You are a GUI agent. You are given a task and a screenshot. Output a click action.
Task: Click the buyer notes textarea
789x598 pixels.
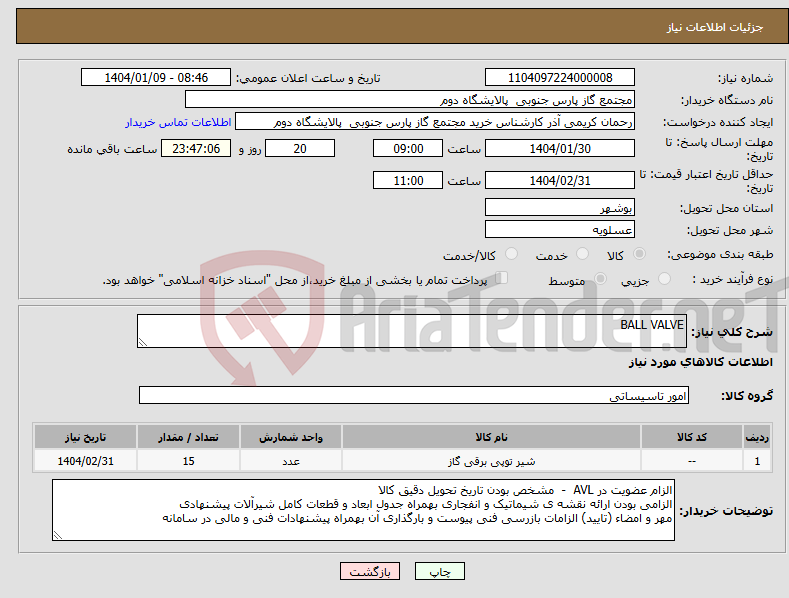pyautogui.click(x=363, y=510)
